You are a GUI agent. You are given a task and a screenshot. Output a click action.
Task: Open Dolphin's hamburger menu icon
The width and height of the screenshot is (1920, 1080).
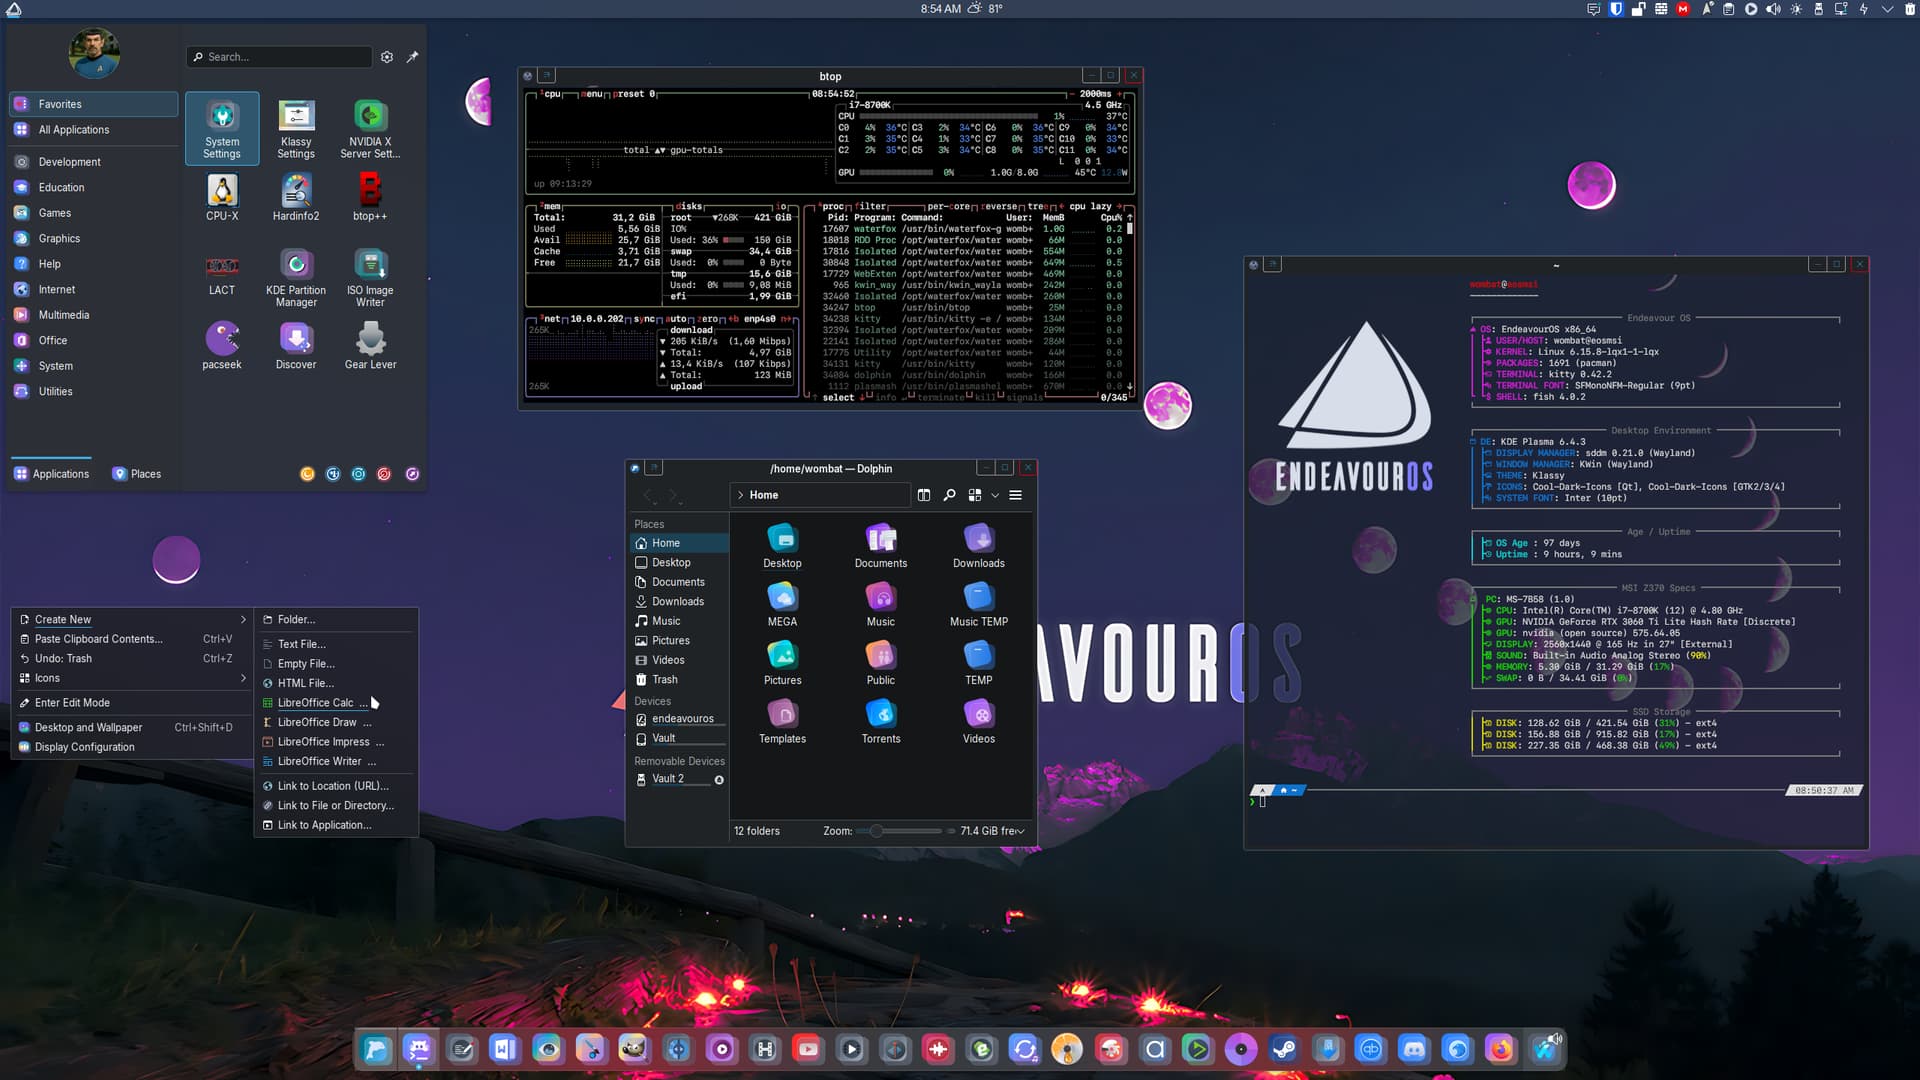(1015, 495)
